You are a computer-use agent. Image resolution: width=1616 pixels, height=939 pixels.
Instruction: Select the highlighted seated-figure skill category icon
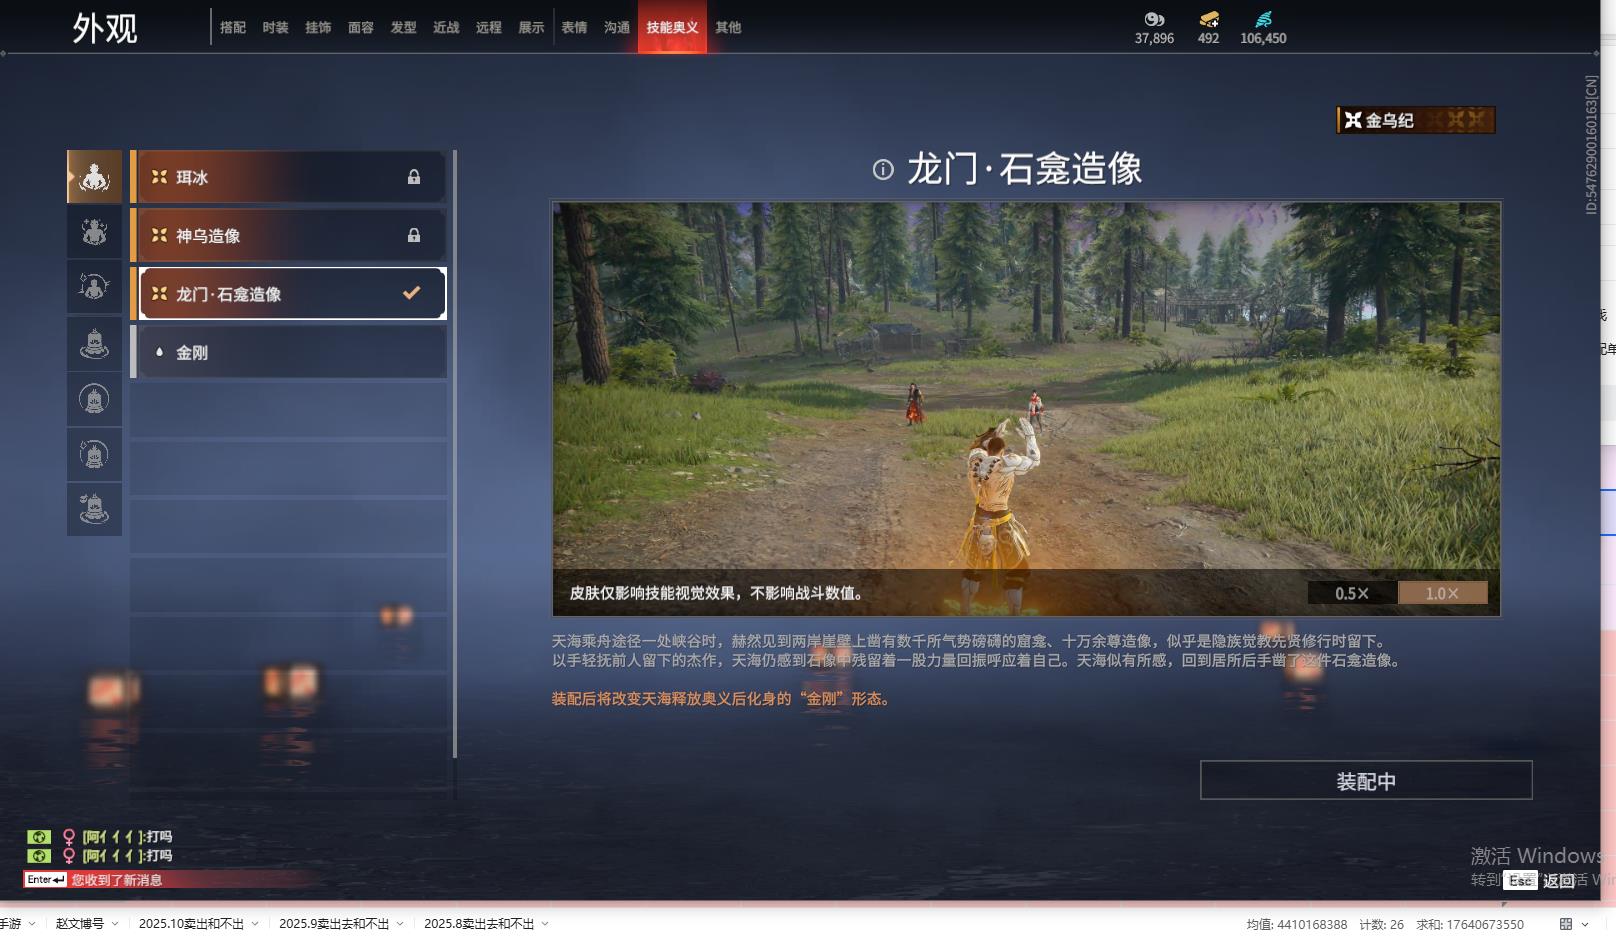94,177
